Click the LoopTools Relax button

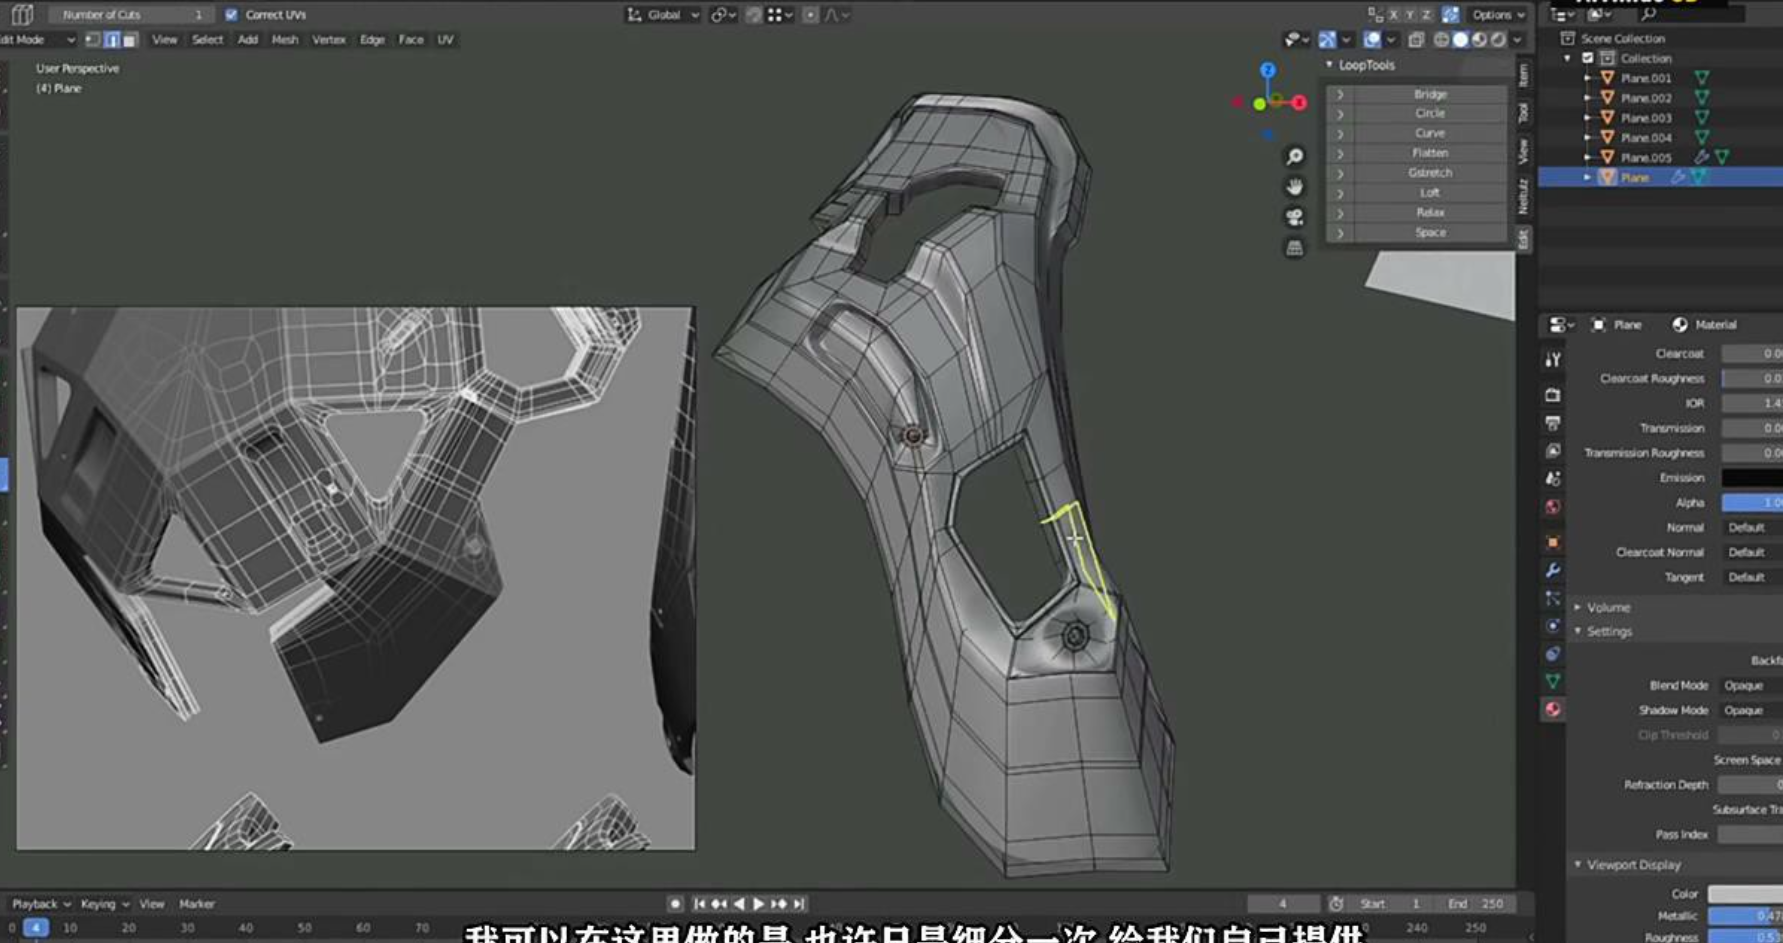click(x=1429, y=212)
